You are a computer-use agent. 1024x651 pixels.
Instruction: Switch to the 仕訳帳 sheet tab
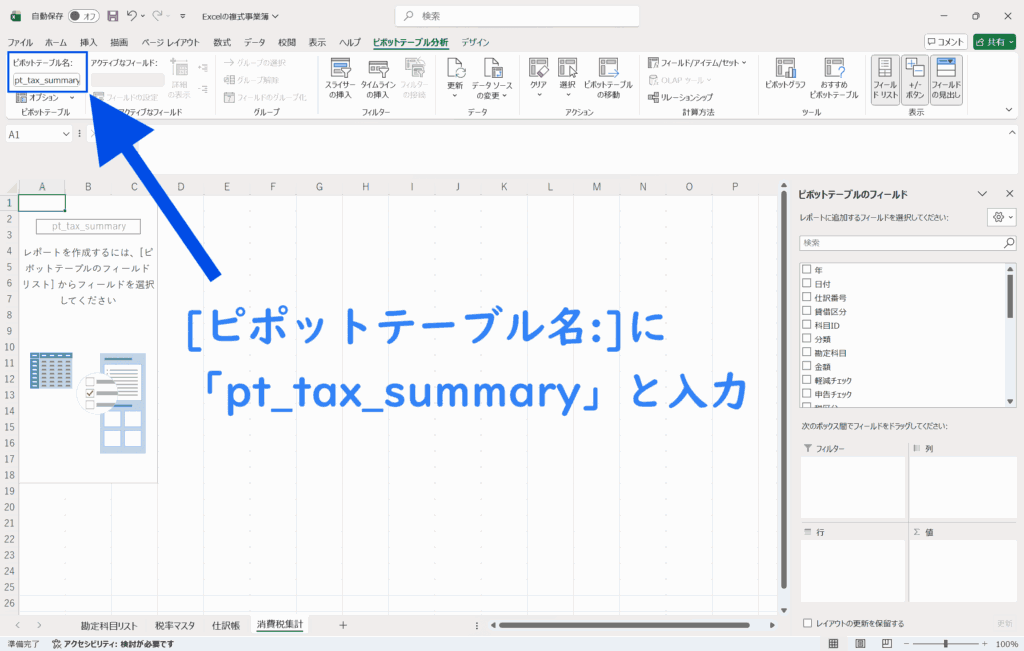click(225, 625)
